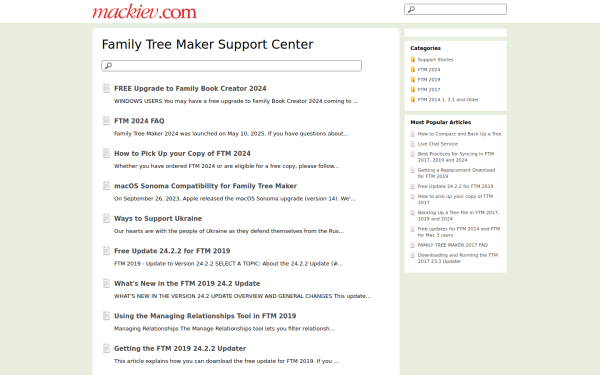This screenshot has height=375, width=600.
Task: Click page icon beside Getting a Replacement Download
Action: coord(412,170)
